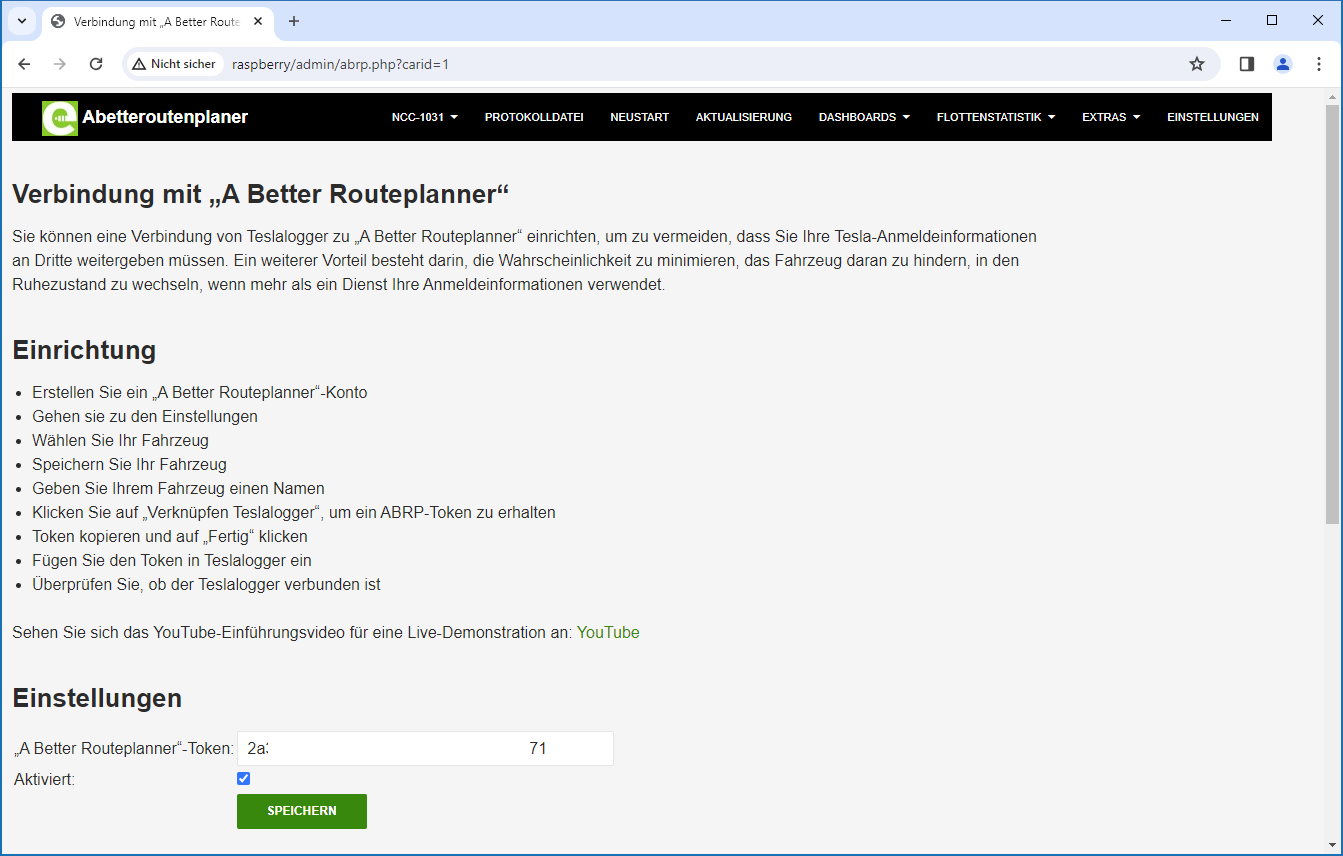
Task: Click the page's vertical scrollbar
Action: (x=1332, y=310)
